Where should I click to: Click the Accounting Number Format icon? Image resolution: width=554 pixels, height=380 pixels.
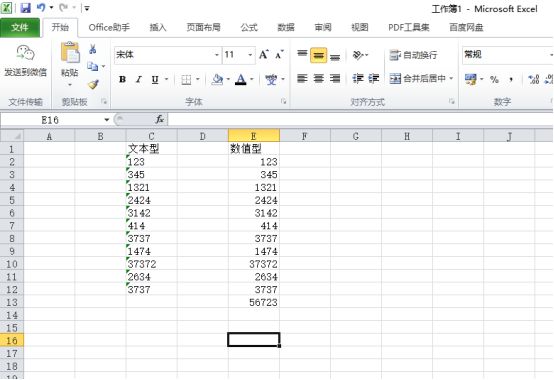point(470,79)
